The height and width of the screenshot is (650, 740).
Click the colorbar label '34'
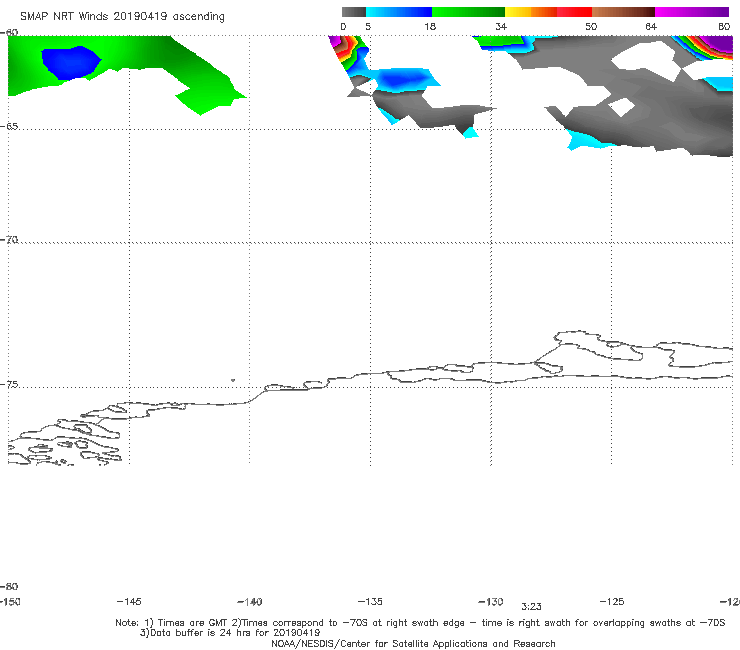click(x=501, y=26)
